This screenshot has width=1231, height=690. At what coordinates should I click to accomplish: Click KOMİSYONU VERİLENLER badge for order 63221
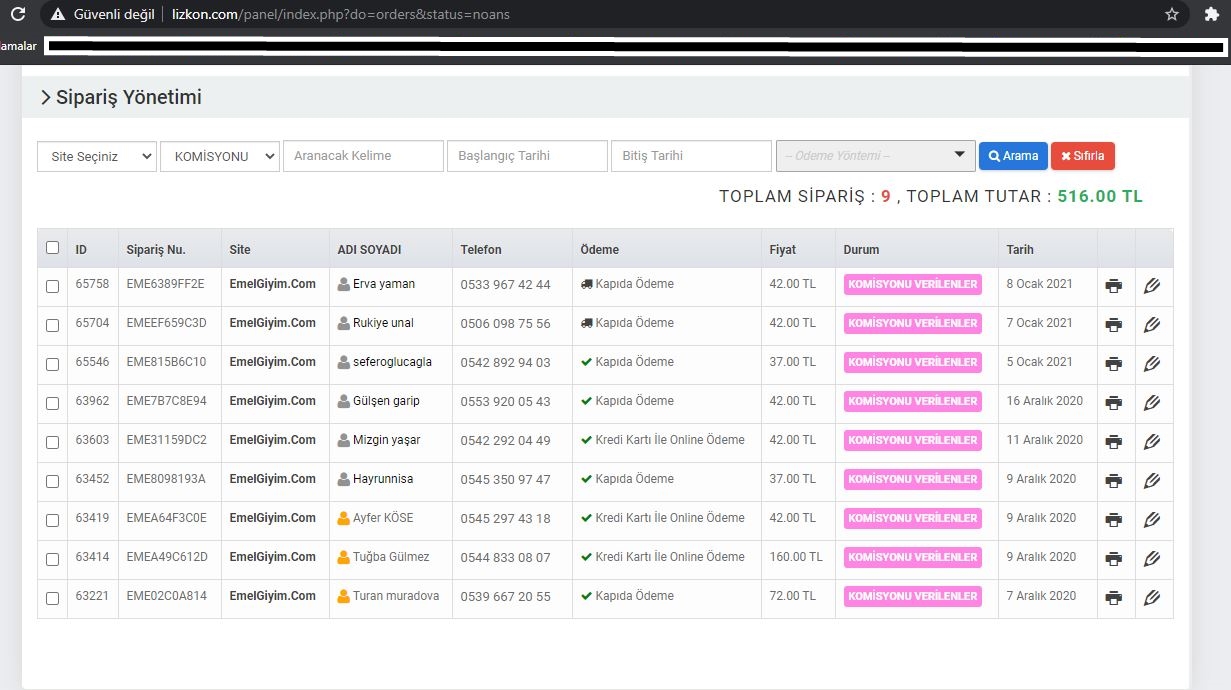(x=913, y=596)
